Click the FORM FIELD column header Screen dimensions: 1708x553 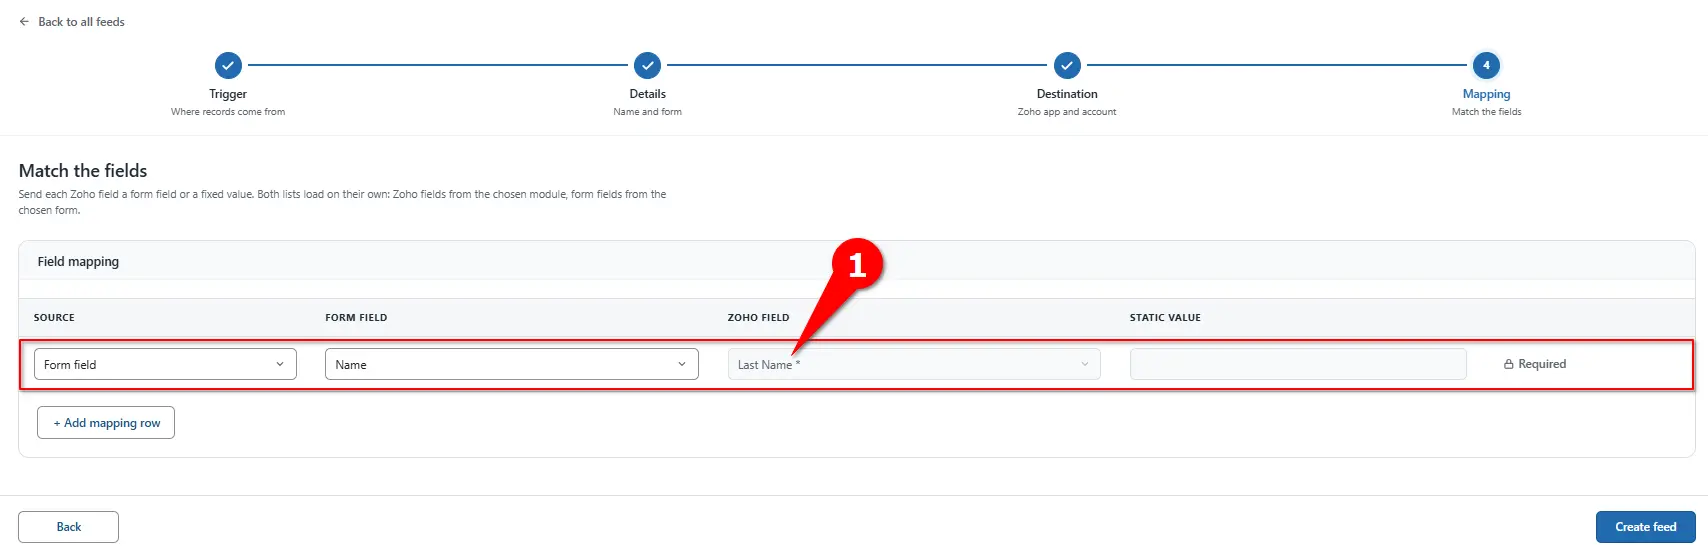pyautogui.click(x=356, y=318)
